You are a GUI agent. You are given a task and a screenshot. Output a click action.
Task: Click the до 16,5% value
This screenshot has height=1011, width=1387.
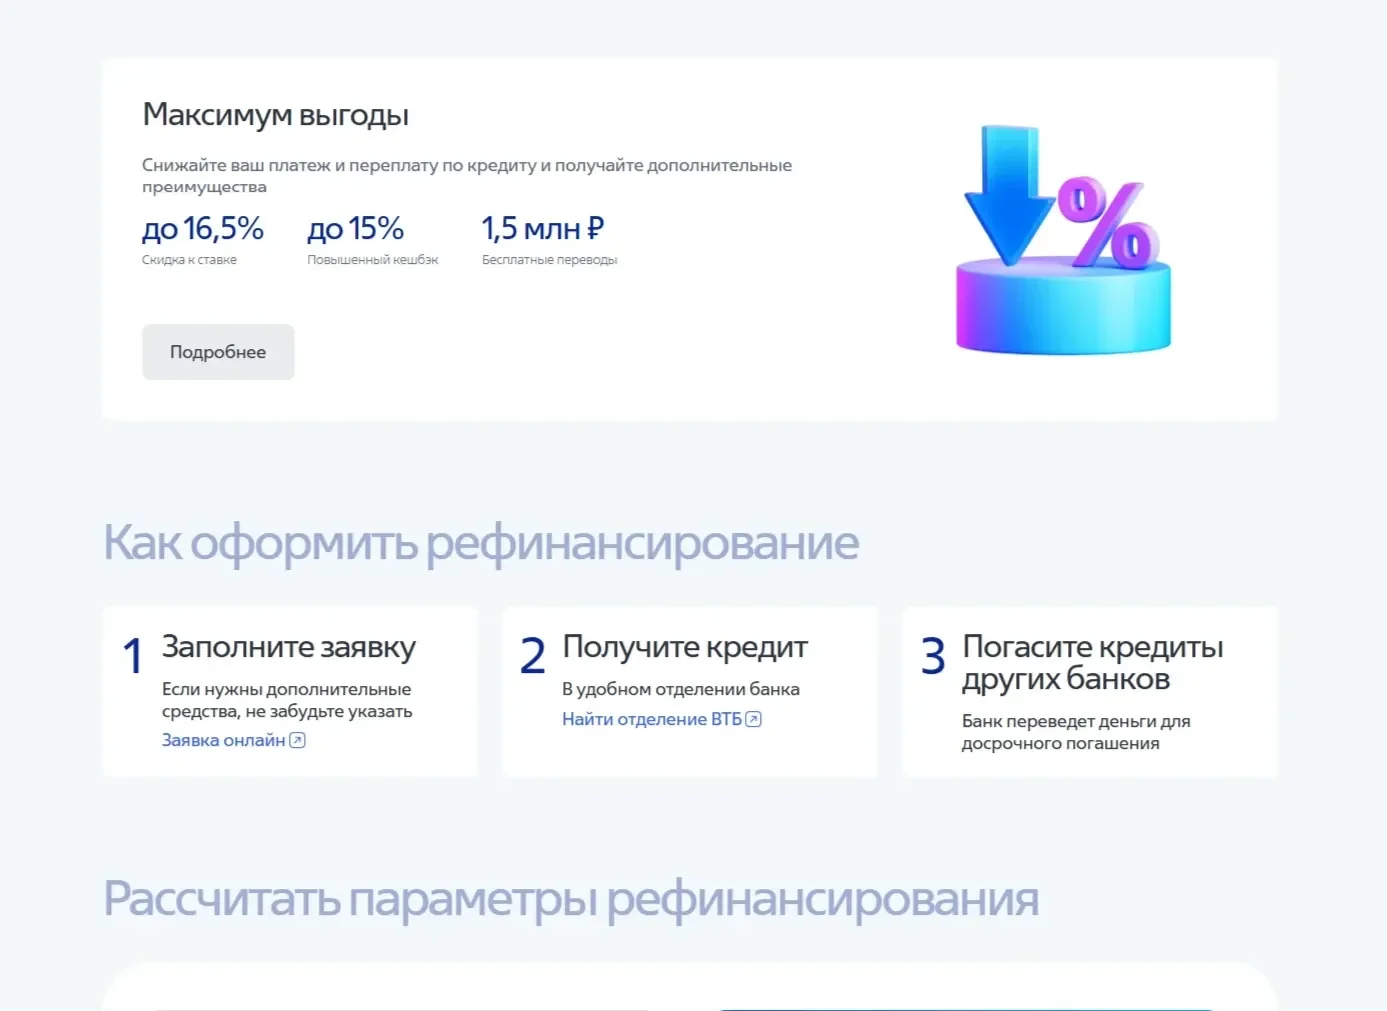point(203,229)
